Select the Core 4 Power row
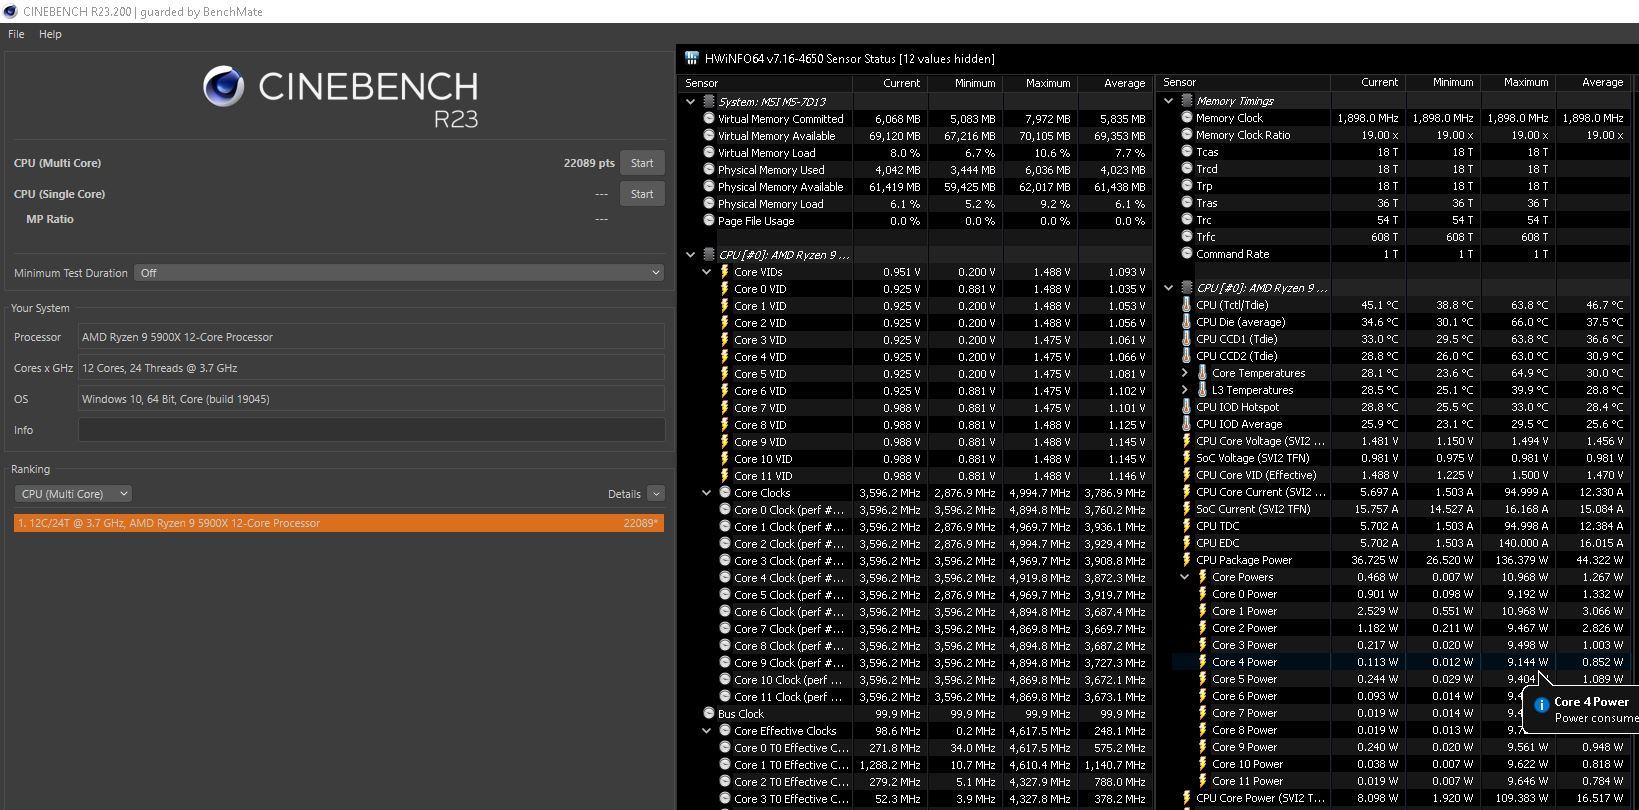 click(1400, 662)
